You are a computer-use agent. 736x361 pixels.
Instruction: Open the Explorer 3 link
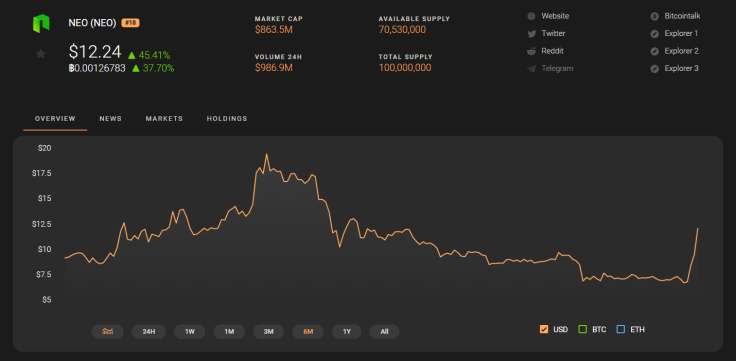click(x=681, y=68)
